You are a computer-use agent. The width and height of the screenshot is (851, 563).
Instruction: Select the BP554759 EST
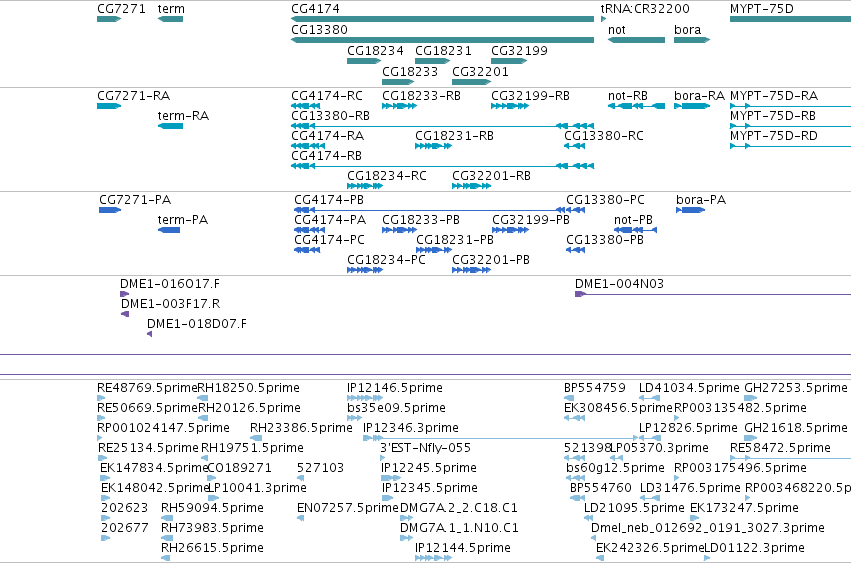(x=569, y=398)
